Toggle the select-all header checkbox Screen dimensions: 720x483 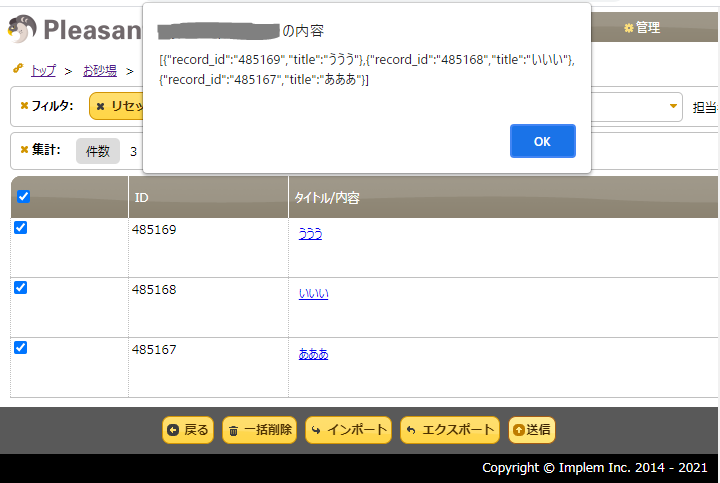click(23, 197)
